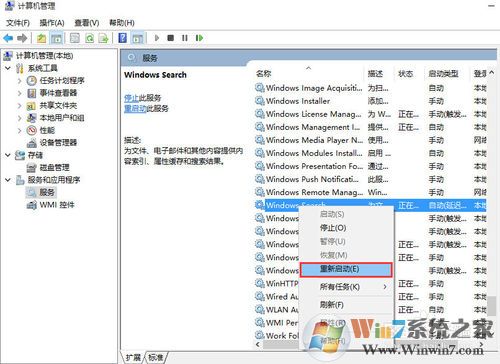Select the Shared Folders (共享文件夹) icon
This screenshot has height=364, width=500.
(31, 106)
